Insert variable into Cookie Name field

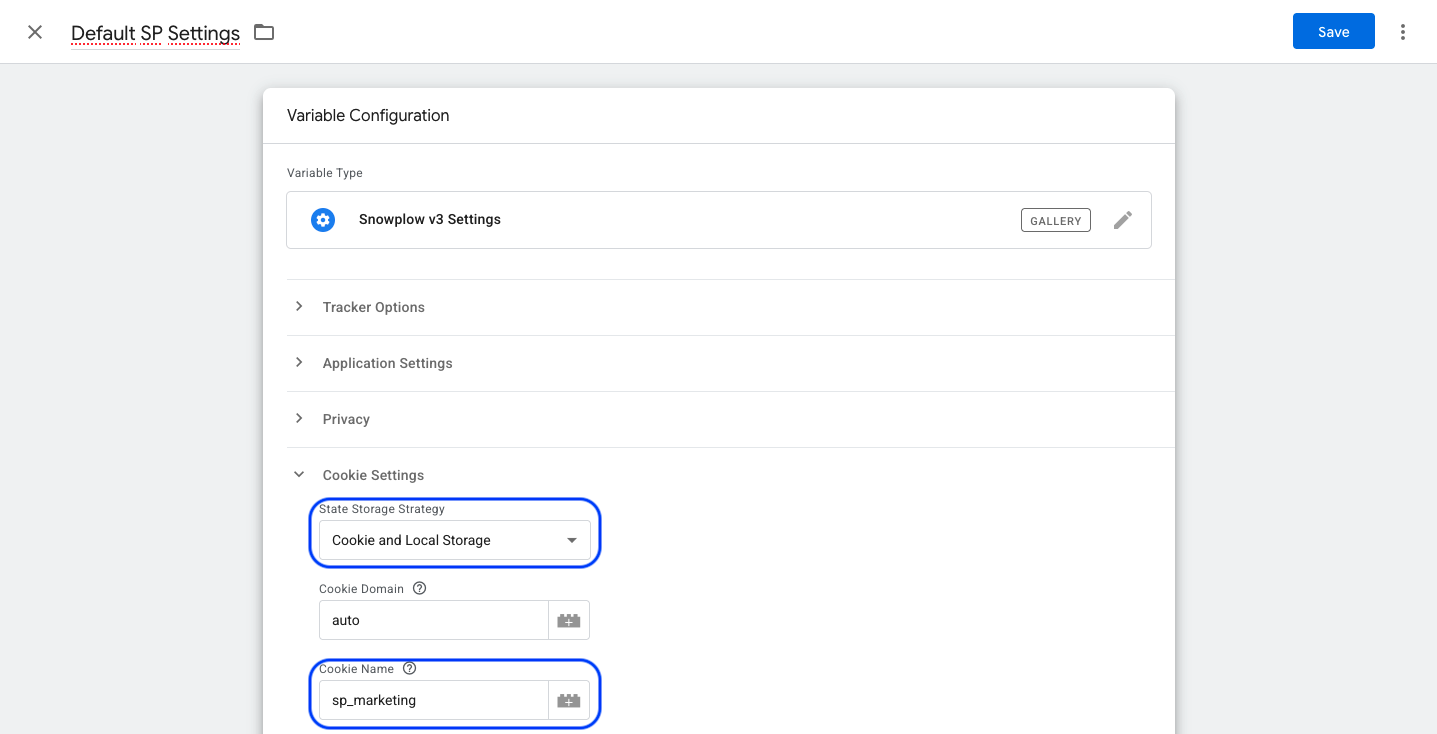pos(569,700)
